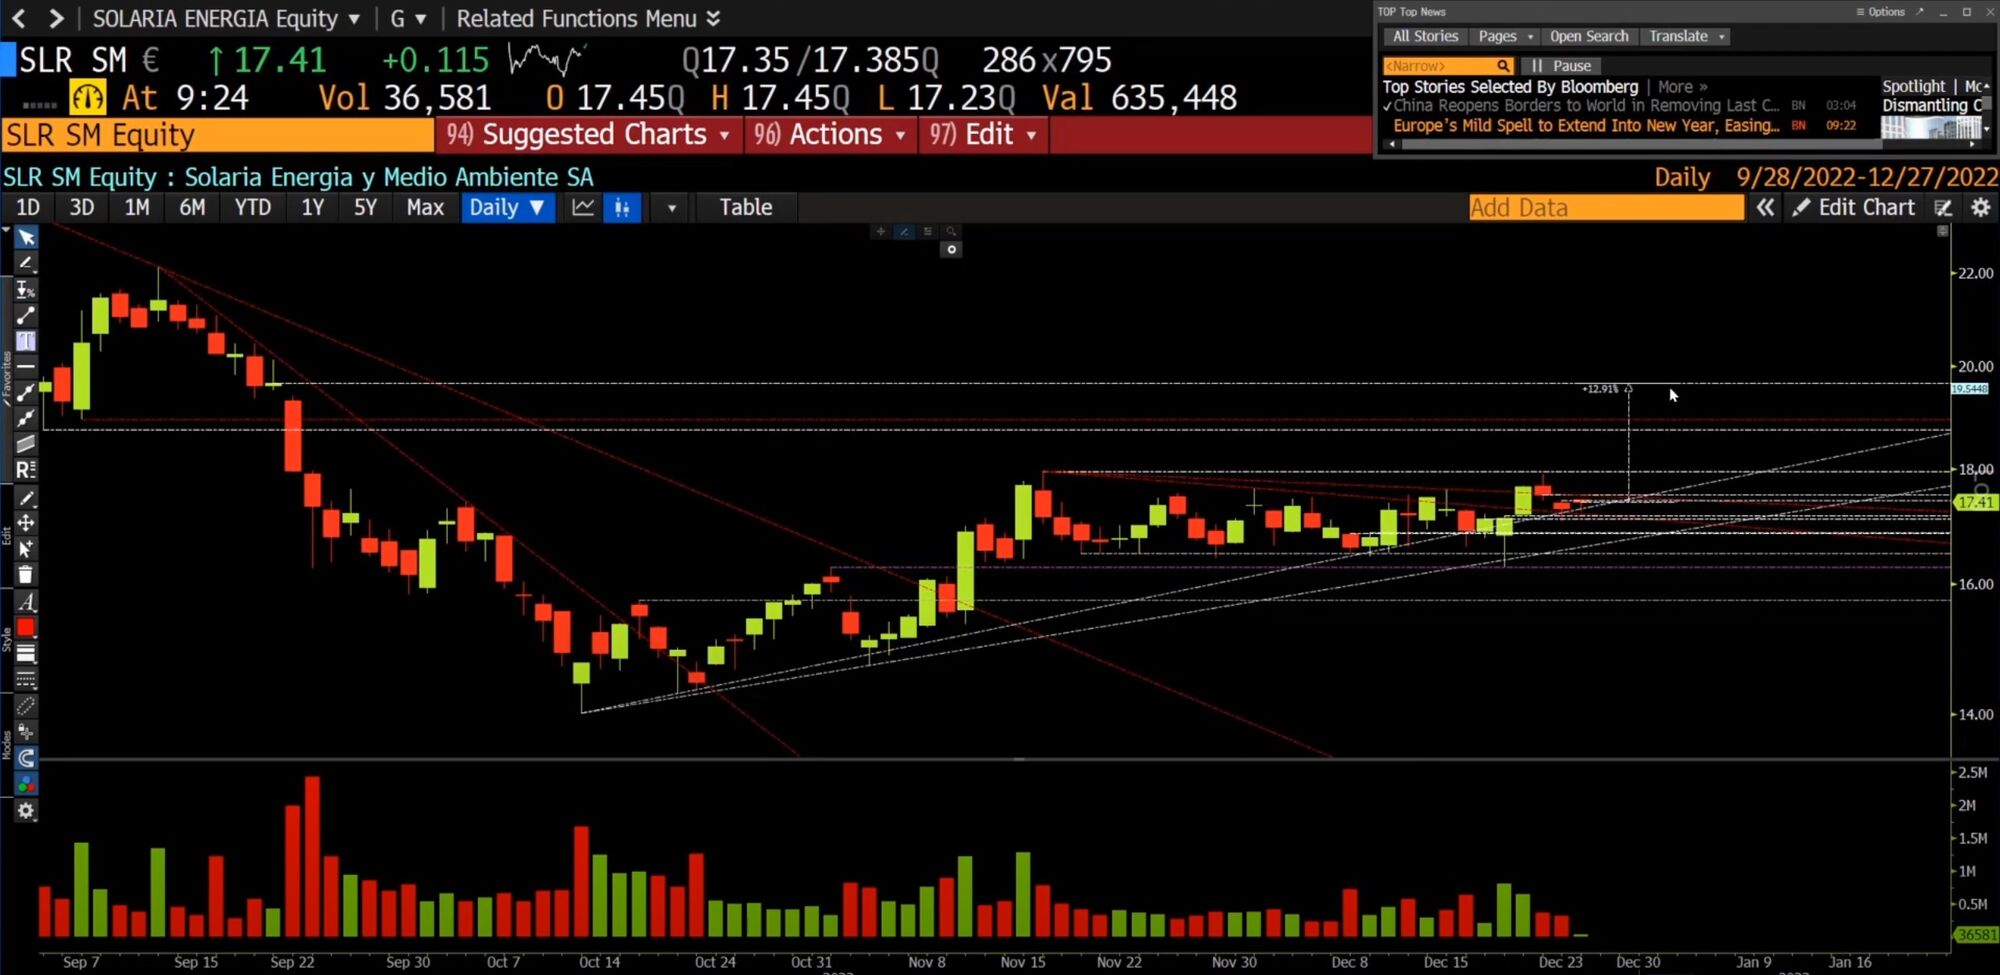Open the line thickness style picker
Viewport: 2000px width, 975px height.
click(26, 654)
